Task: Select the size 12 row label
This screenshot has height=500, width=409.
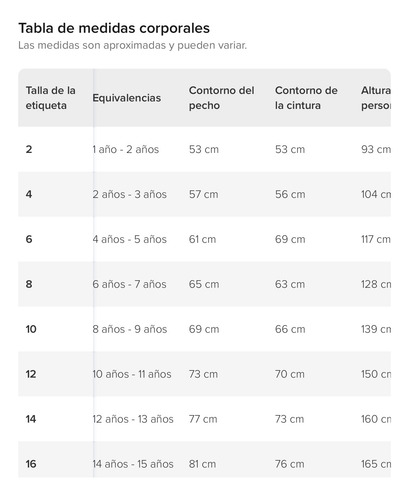Action: 31,374
